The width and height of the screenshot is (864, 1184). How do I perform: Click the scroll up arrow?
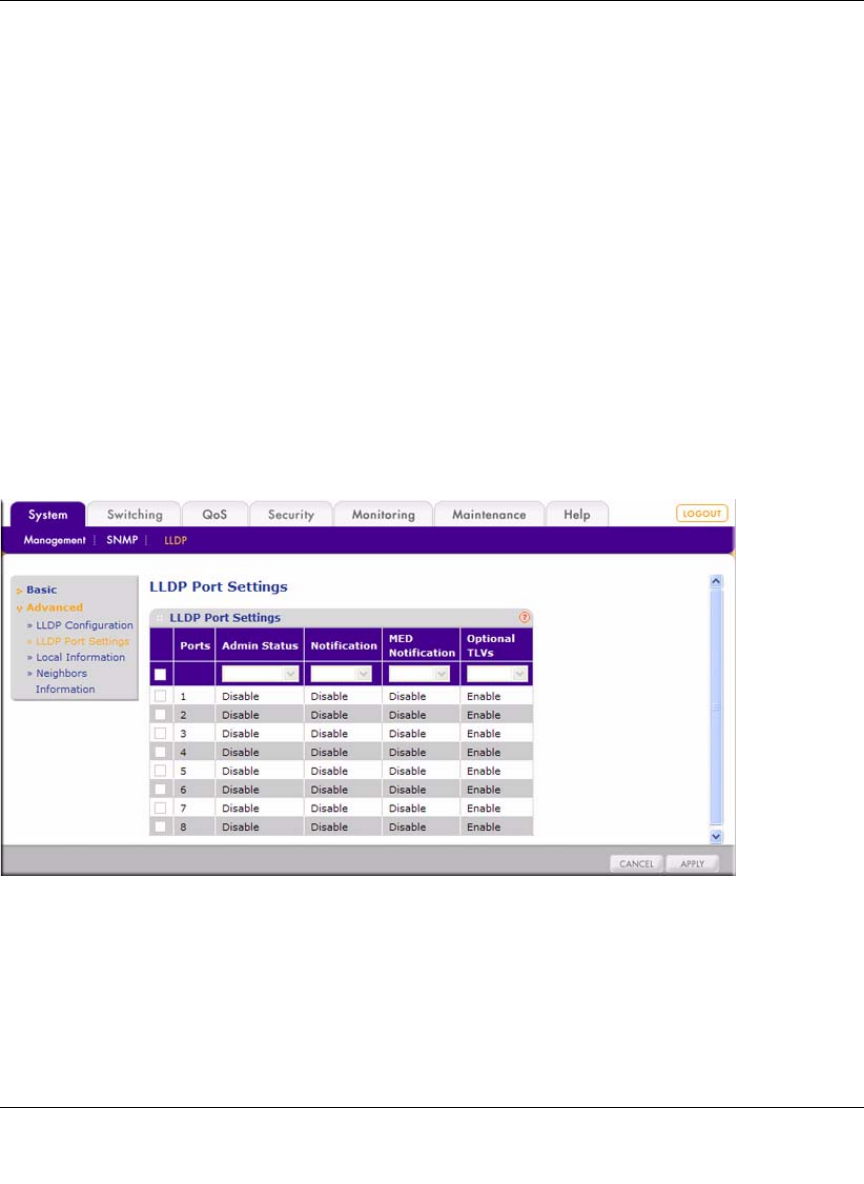click(x=716, y=581)
